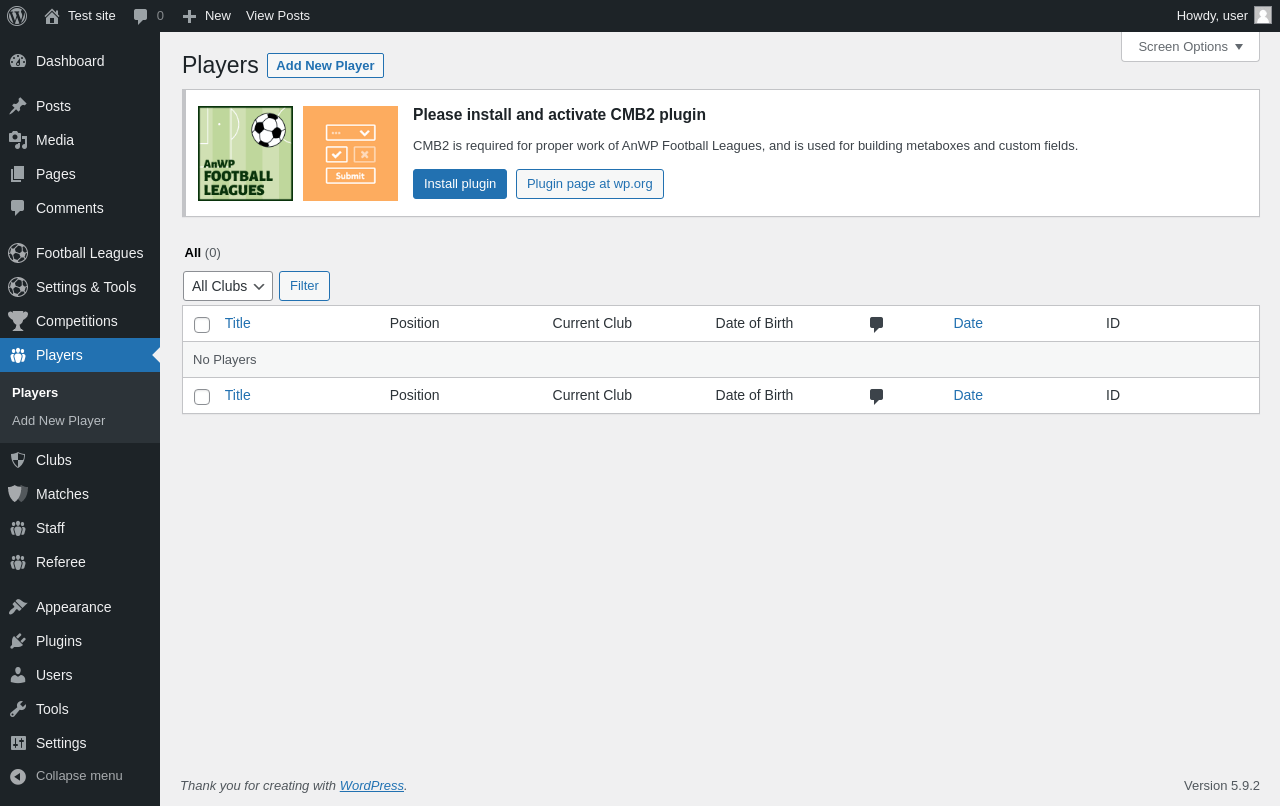1280x806 pixels.
Task: Click the Date of Birth header column
Action: 754,323
